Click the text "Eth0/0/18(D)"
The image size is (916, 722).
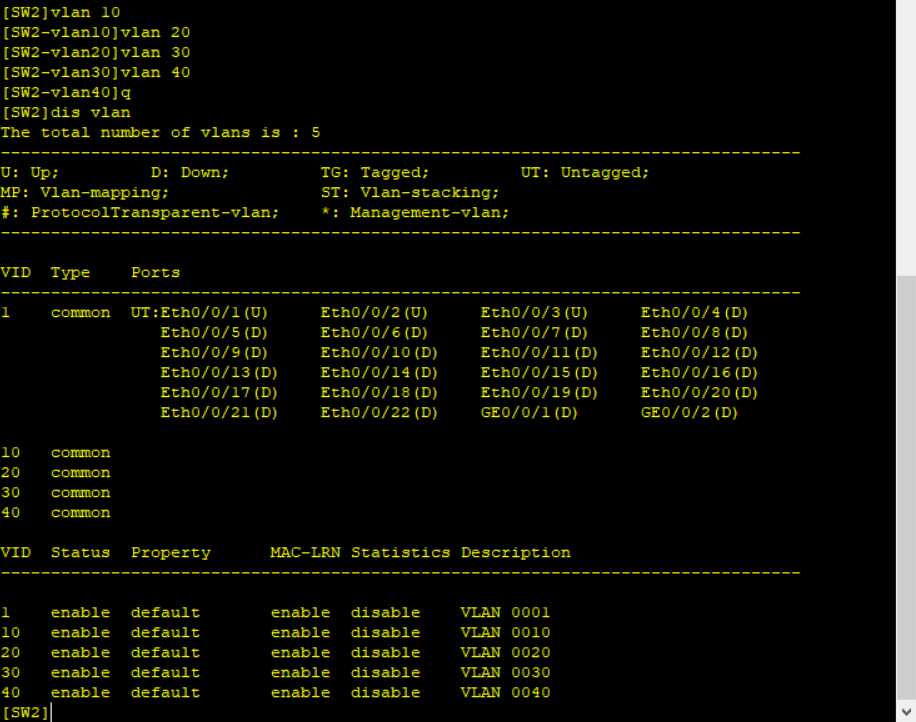tap(379, 393)
